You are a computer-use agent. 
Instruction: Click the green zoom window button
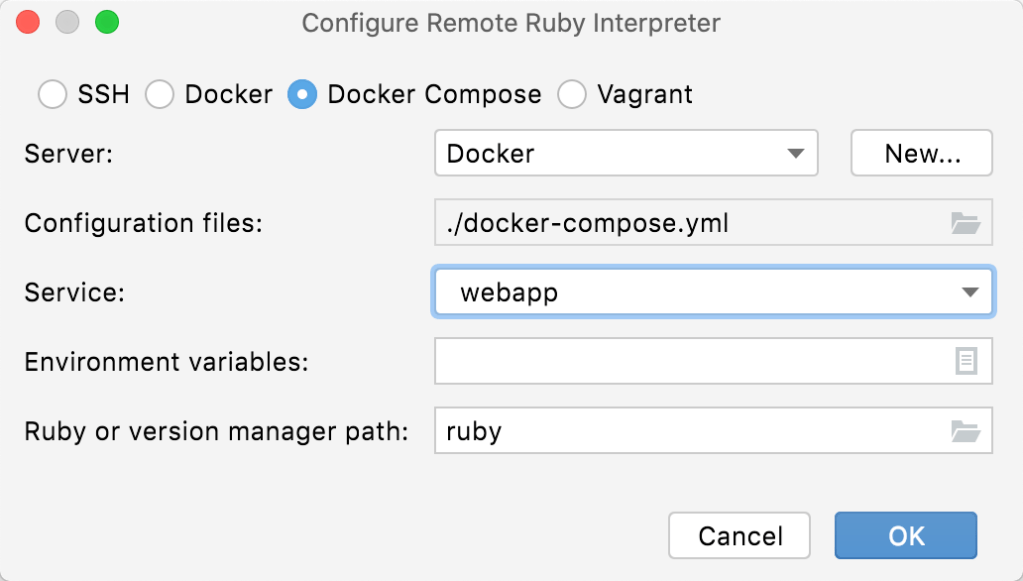click(x=105, y=21)
